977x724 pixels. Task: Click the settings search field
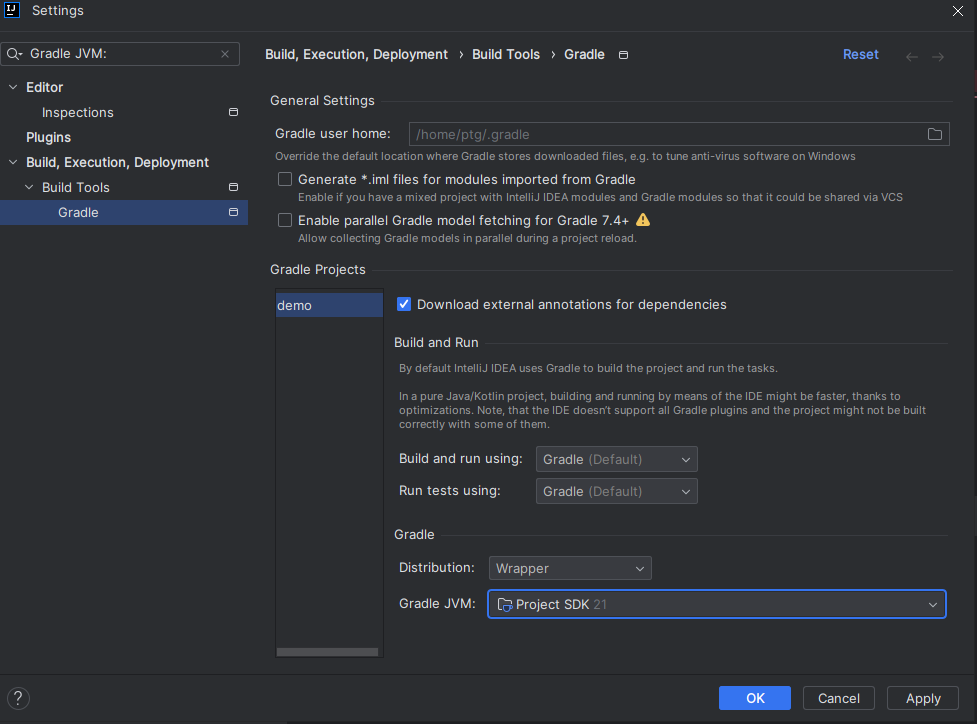click(120, 54)
